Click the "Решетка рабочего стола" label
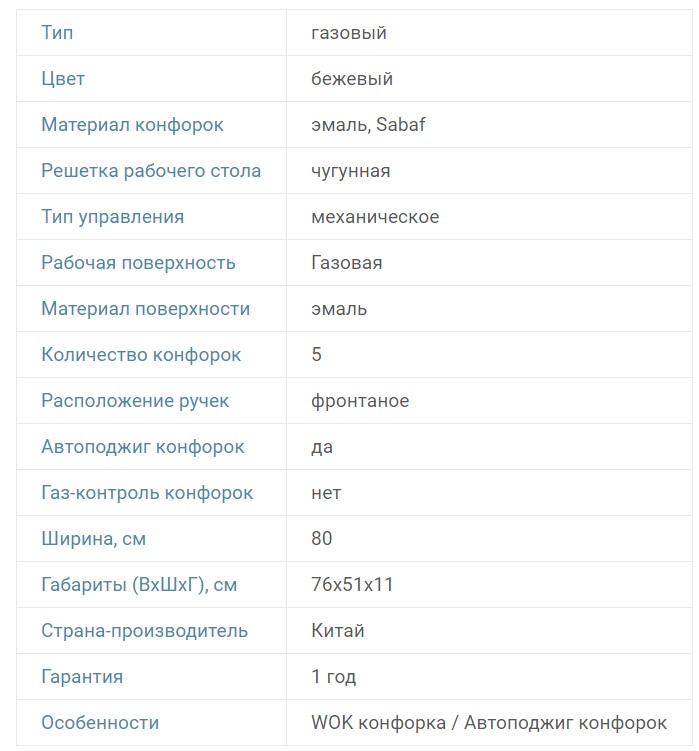 click(x=151, y=171)
